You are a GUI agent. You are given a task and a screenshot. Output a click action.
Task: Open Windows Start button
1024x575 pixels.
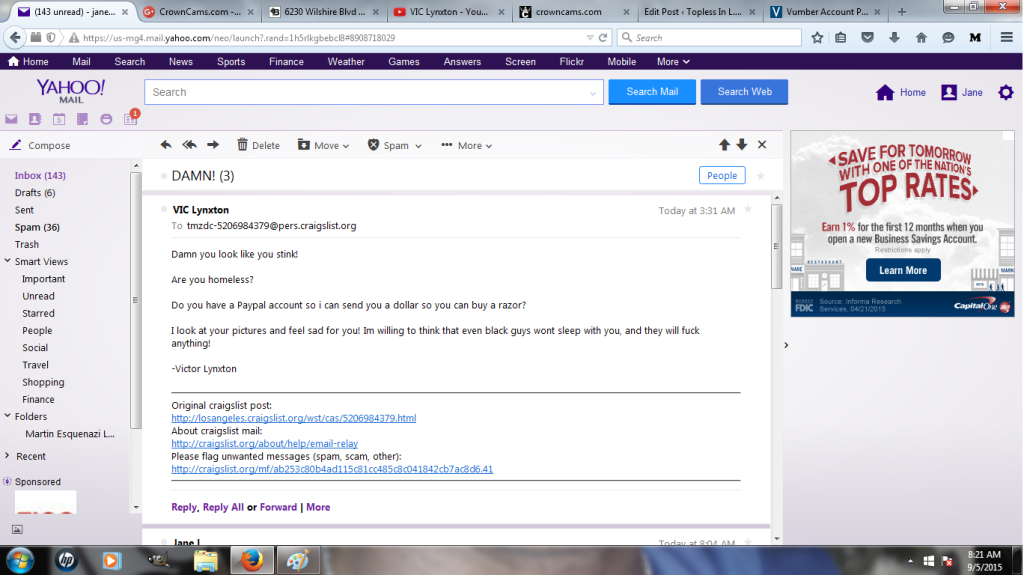tap(20, 561)
